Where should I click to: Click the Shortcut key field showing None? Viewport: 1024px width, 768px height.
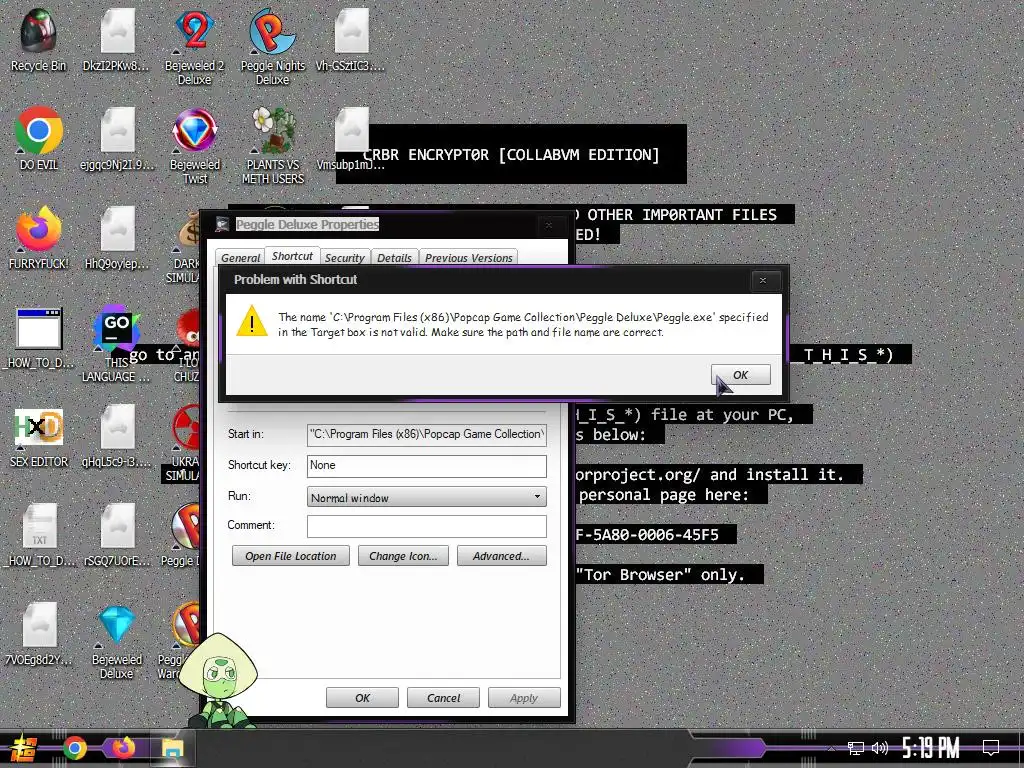click(x=426, y=466)
